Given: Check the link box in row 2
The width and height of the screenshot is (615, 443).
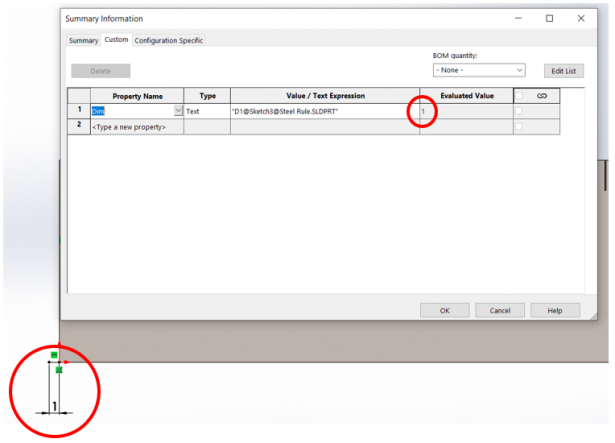Looking at the screenshot, I should pyautogui.click(x=519, y=126).
